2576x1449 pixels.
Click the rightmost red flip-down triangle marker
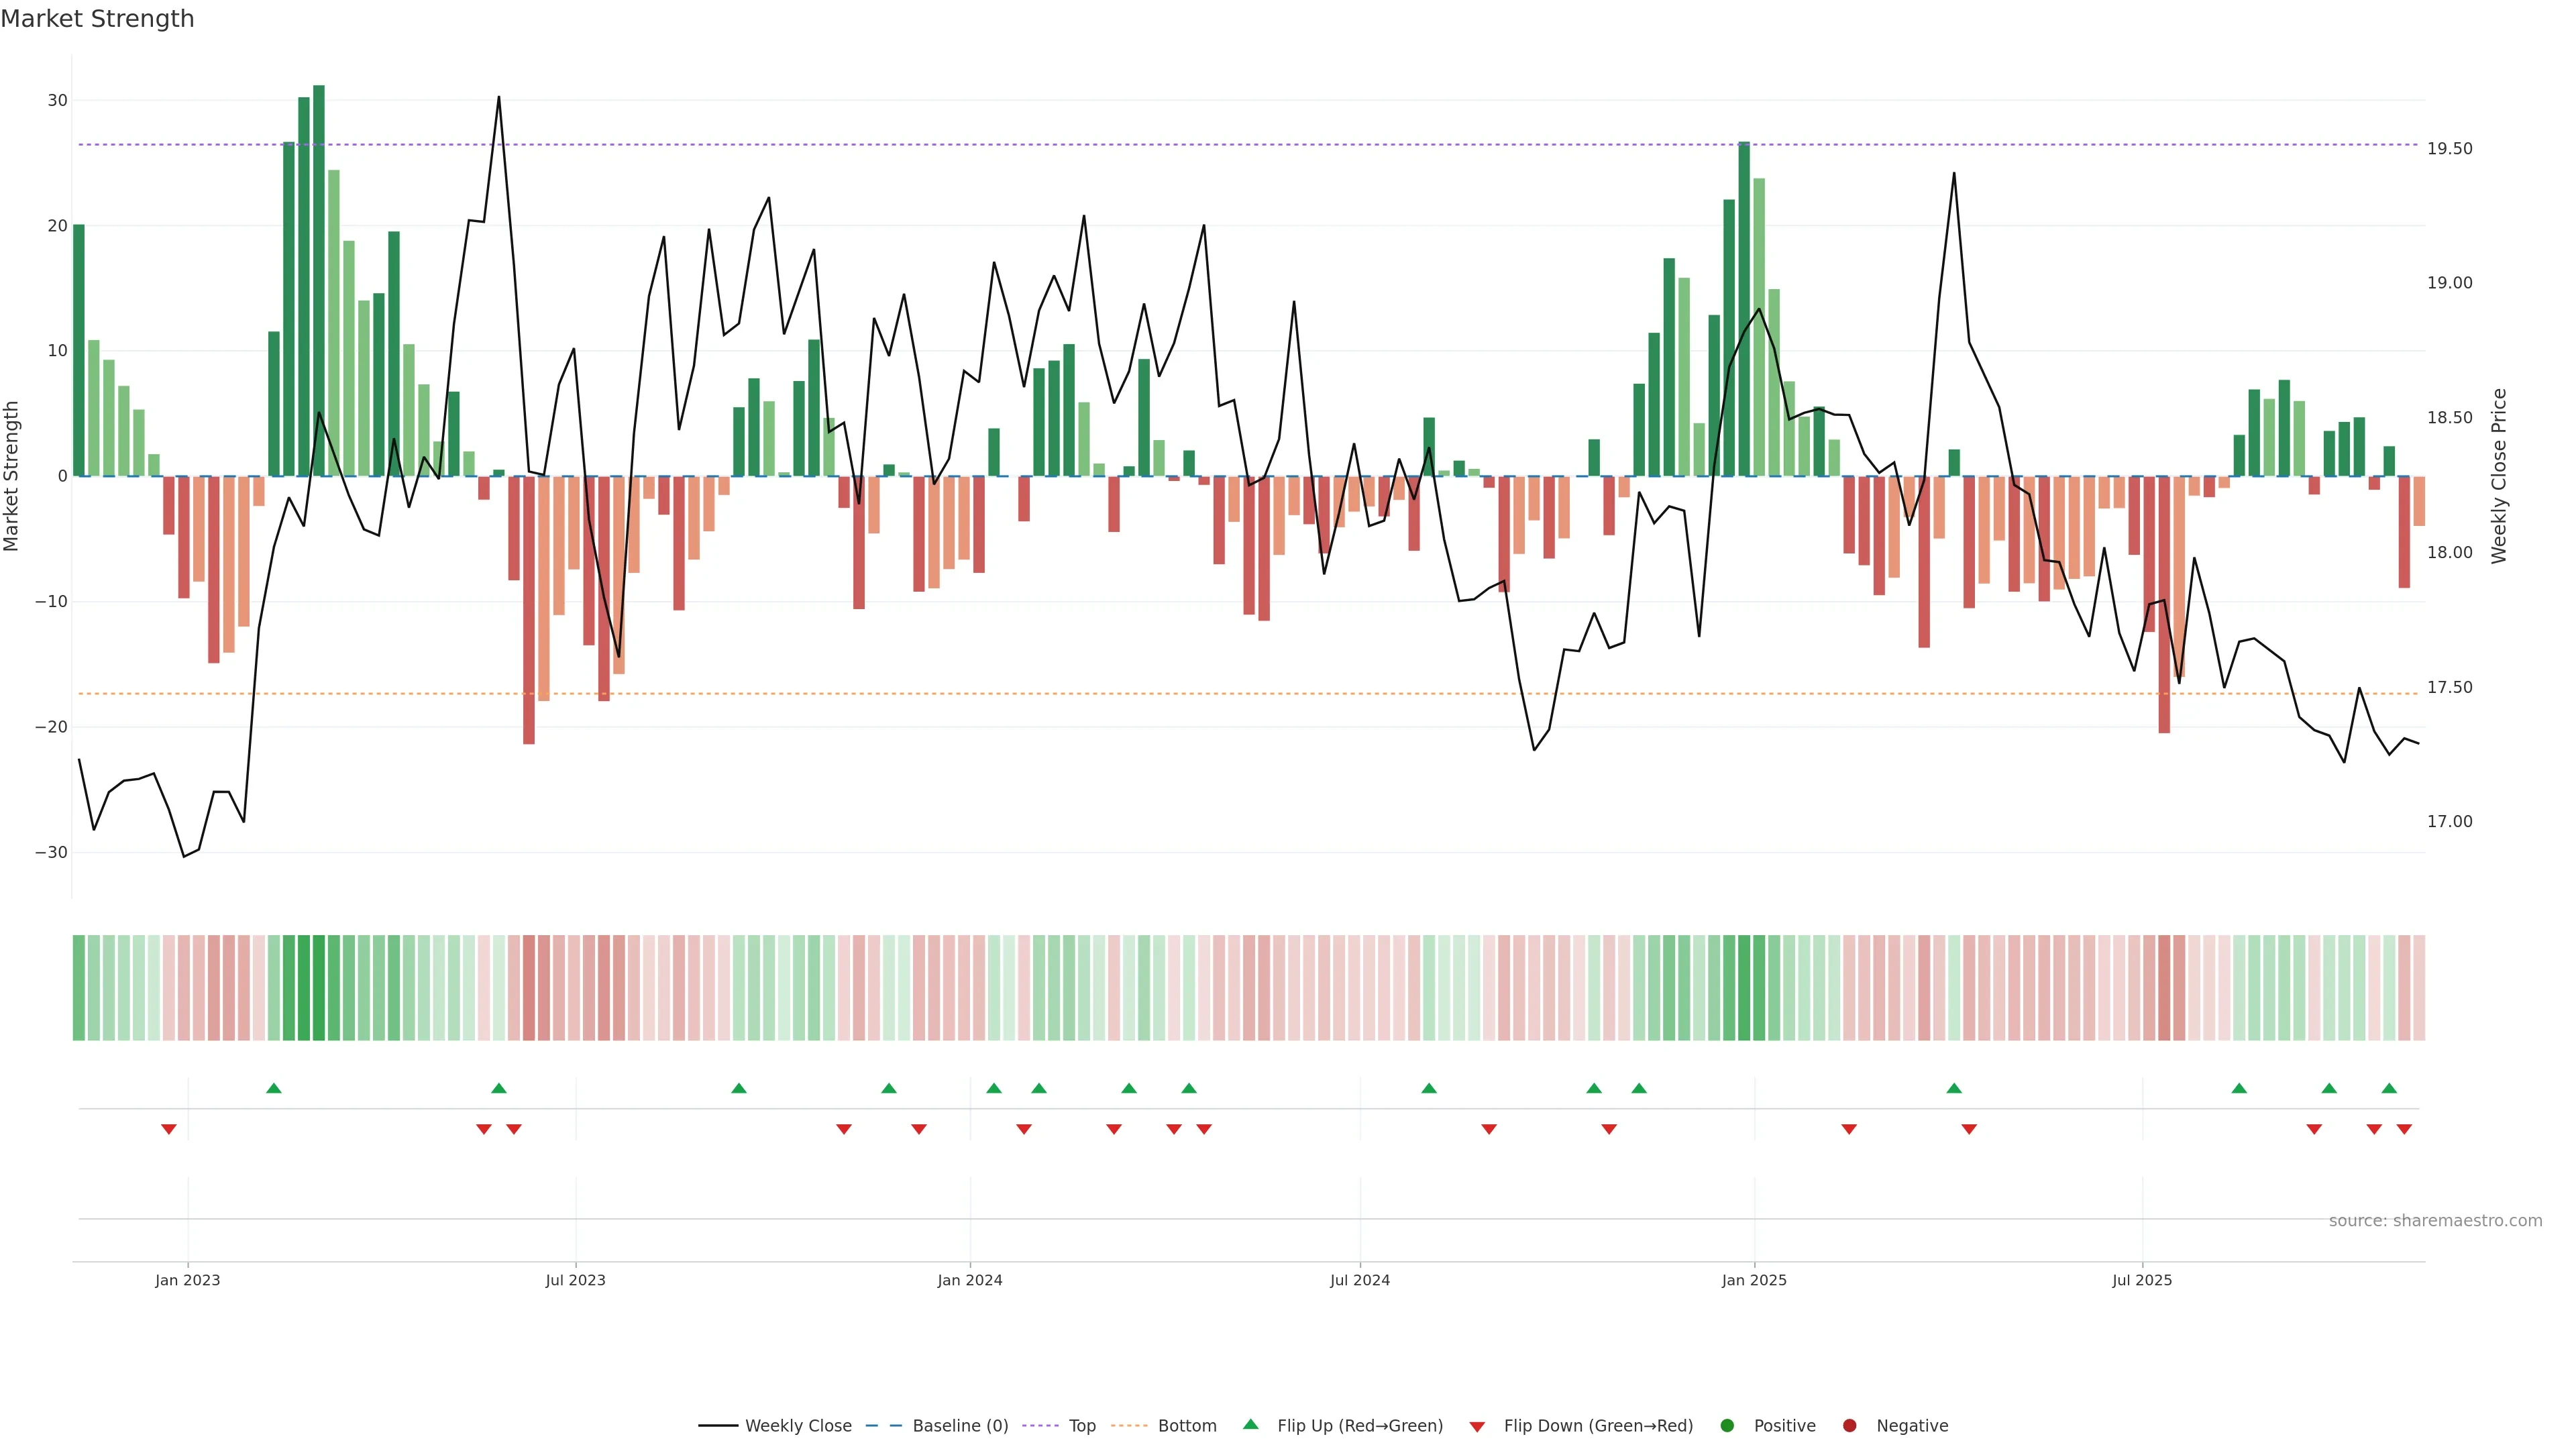pyautogui.click(x=2404, y=1129)
